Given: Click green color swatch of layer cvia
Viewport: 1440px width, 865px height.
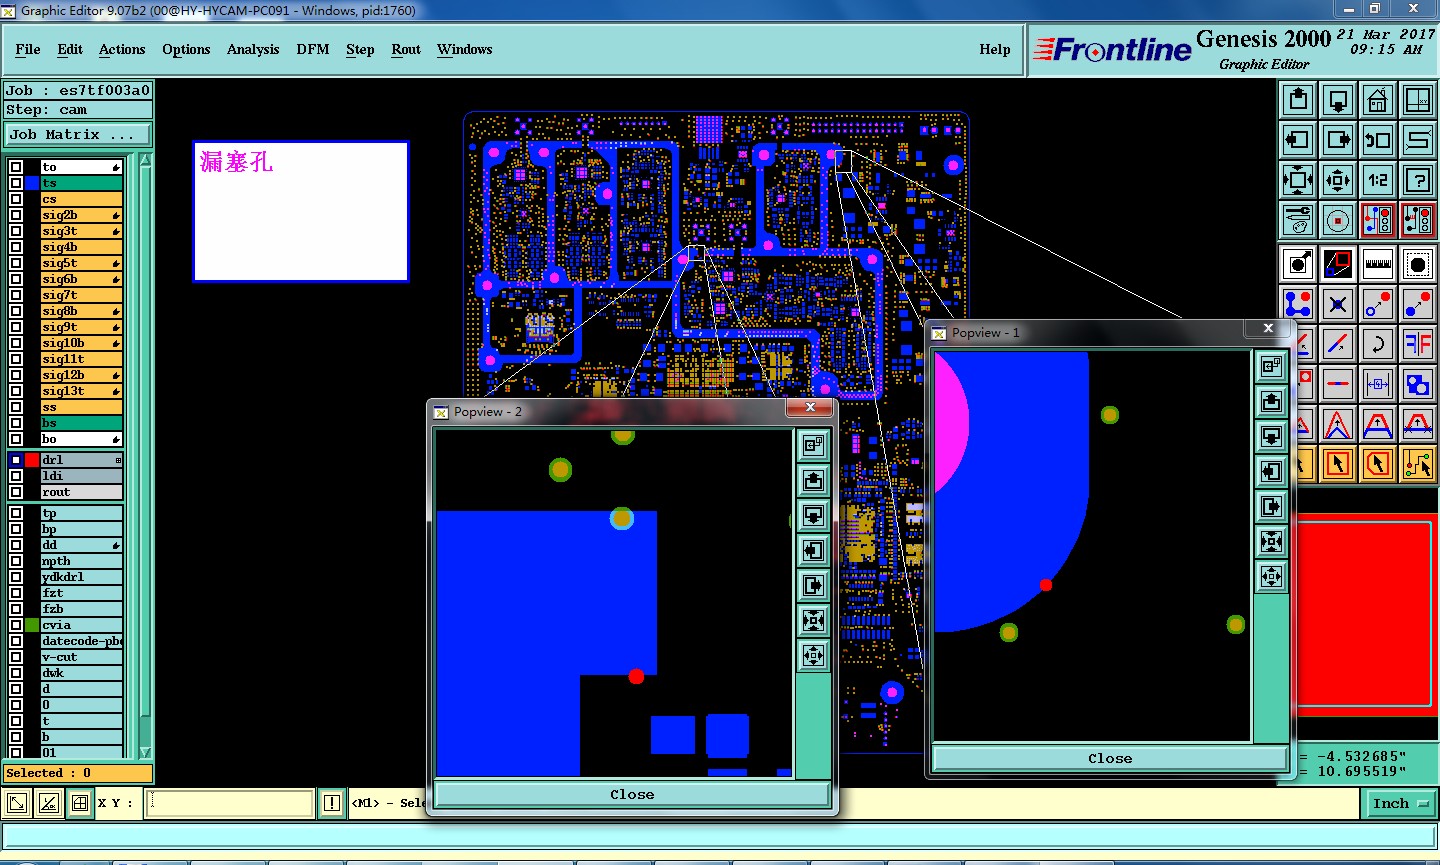Looking at the screenshot, I should tap(32, 625).
